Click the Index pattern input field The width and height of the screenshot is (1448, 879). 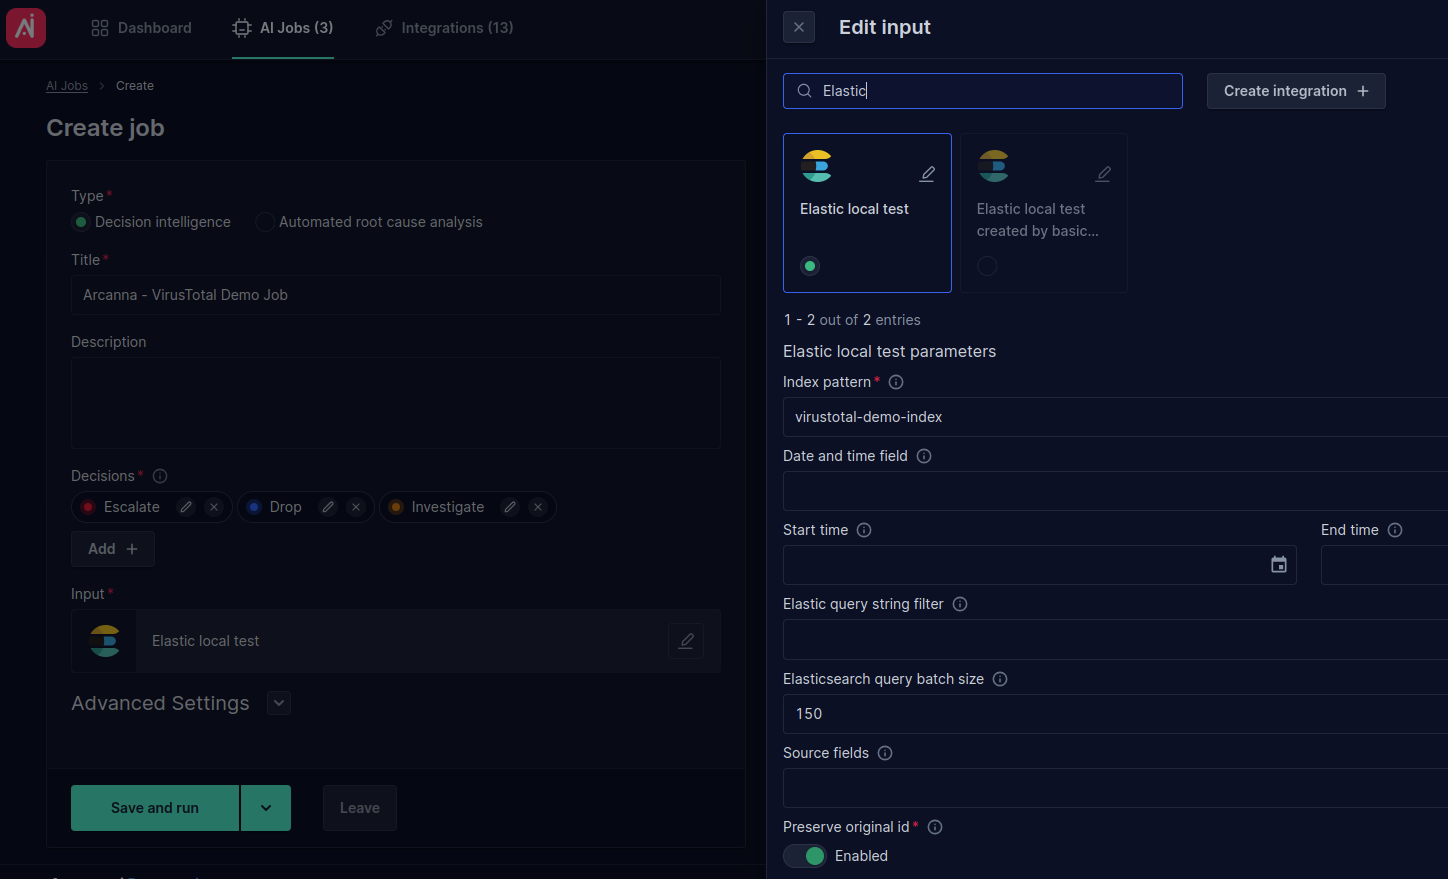pos(1115,417)
